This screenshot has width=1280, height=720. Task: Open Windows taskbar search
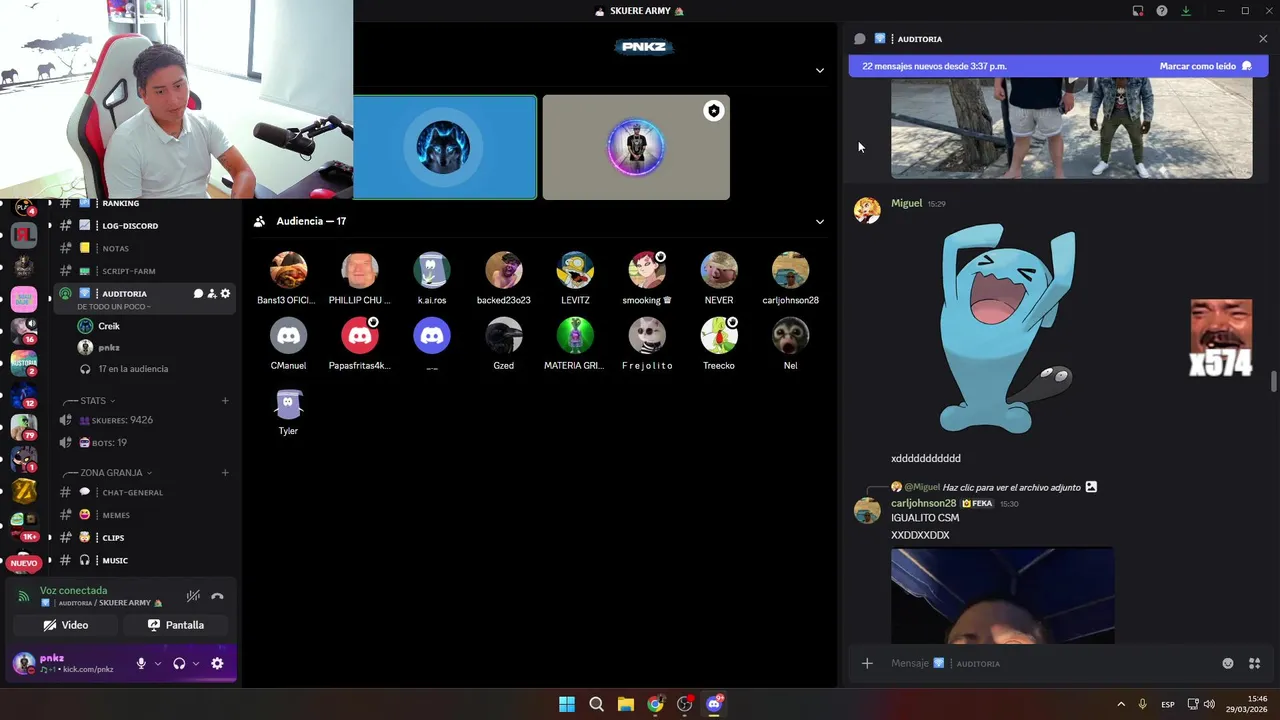coord(596,704)
